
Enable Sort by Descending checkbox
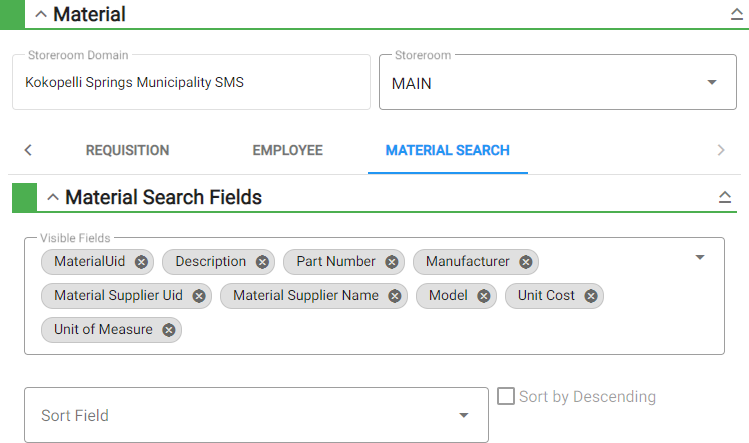(506, 396)
